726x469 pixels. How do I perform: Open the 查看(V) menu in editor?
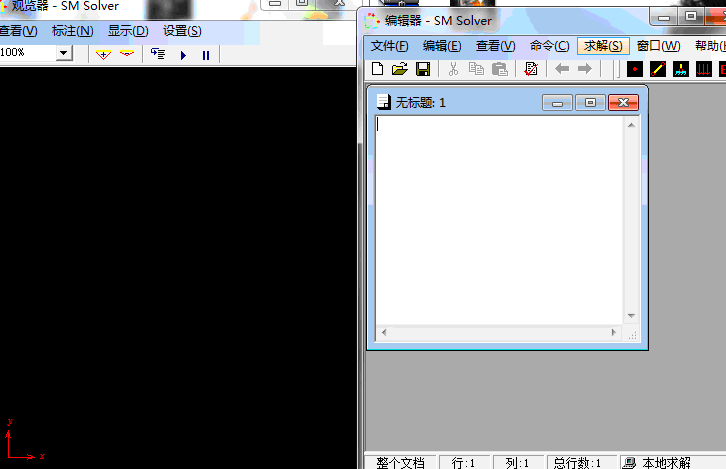click(x=495, y=46)
